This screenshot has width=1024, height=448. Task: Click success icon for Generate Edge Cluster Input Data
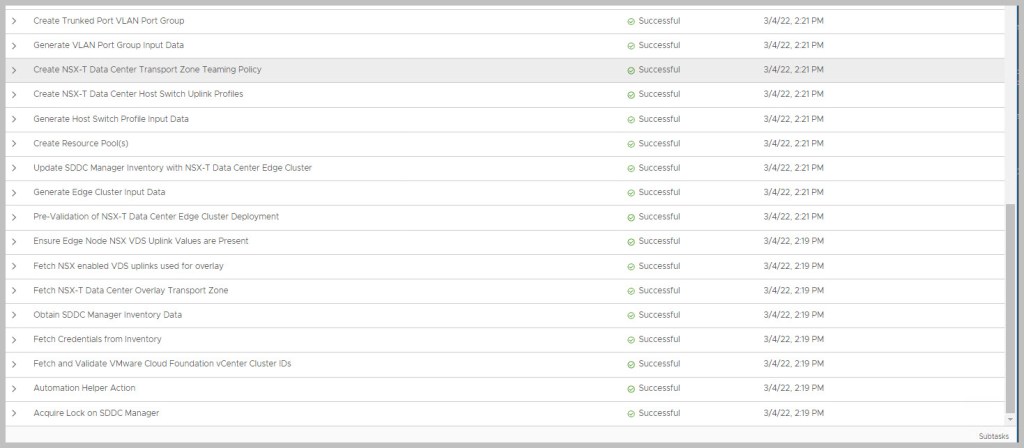631,192
